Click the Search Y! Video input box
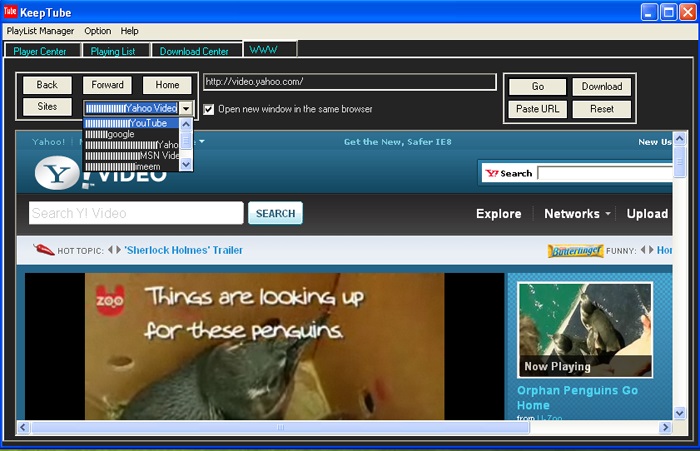 (x=136, y=213)
